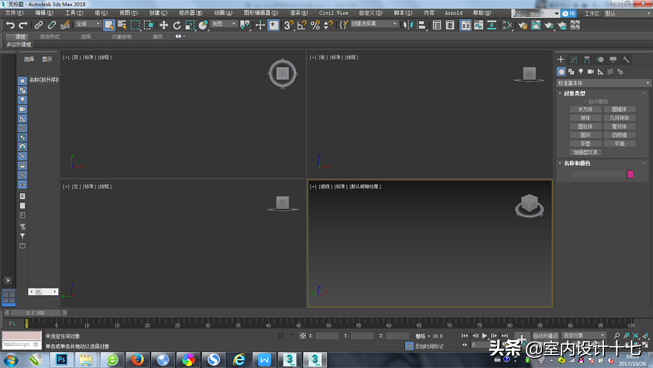Toggle the eye filter in scene explorer
Screen dimensions: 653x368
22,184
